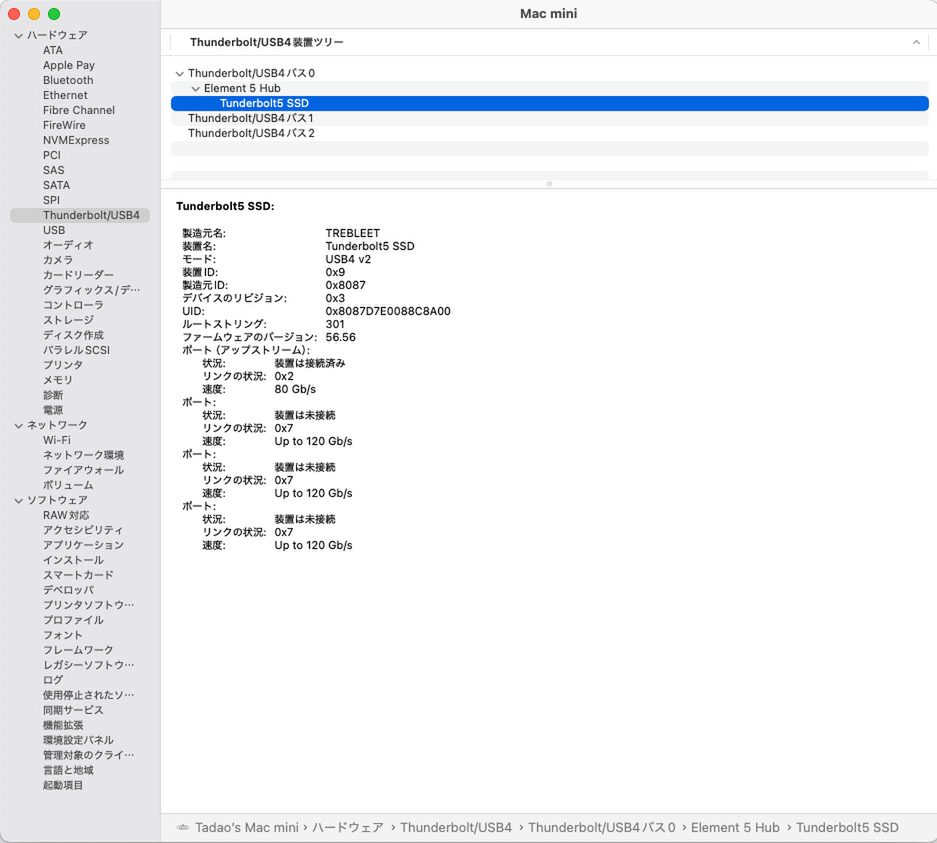Click the Mac mini icon in path bar
This screenshot has height=843, width=937.
point(182,828)
